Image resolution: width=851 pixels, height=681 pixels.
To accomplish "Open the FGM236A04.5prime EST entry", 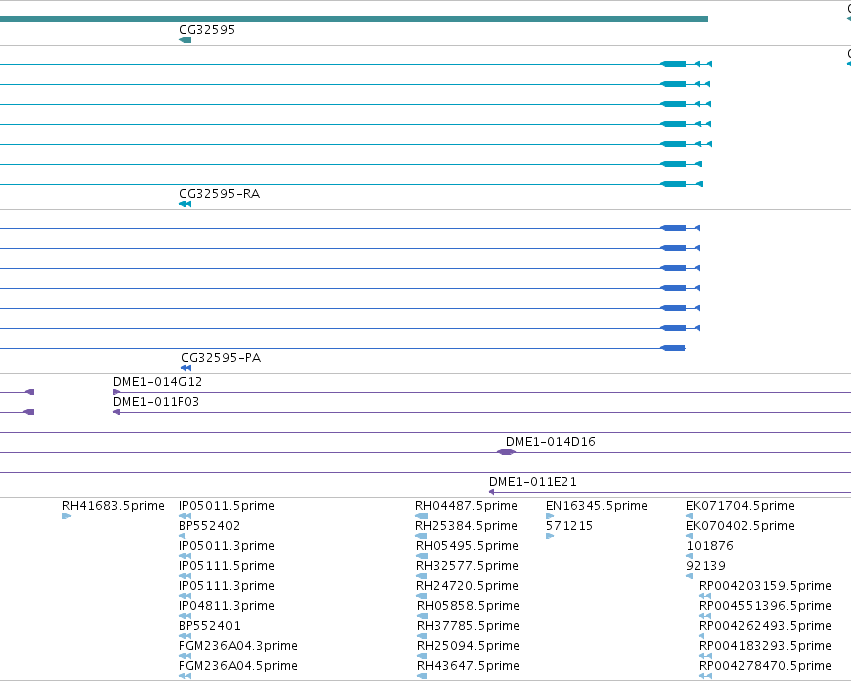I will pos(238,666).
